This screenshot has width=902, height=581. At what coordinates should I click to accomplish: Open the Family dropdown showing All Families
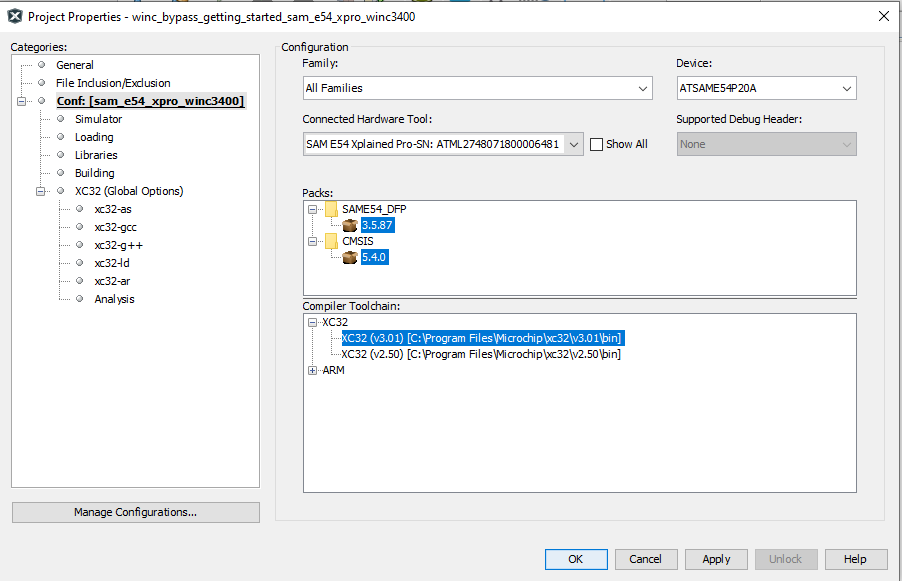[x=477, y=88]
